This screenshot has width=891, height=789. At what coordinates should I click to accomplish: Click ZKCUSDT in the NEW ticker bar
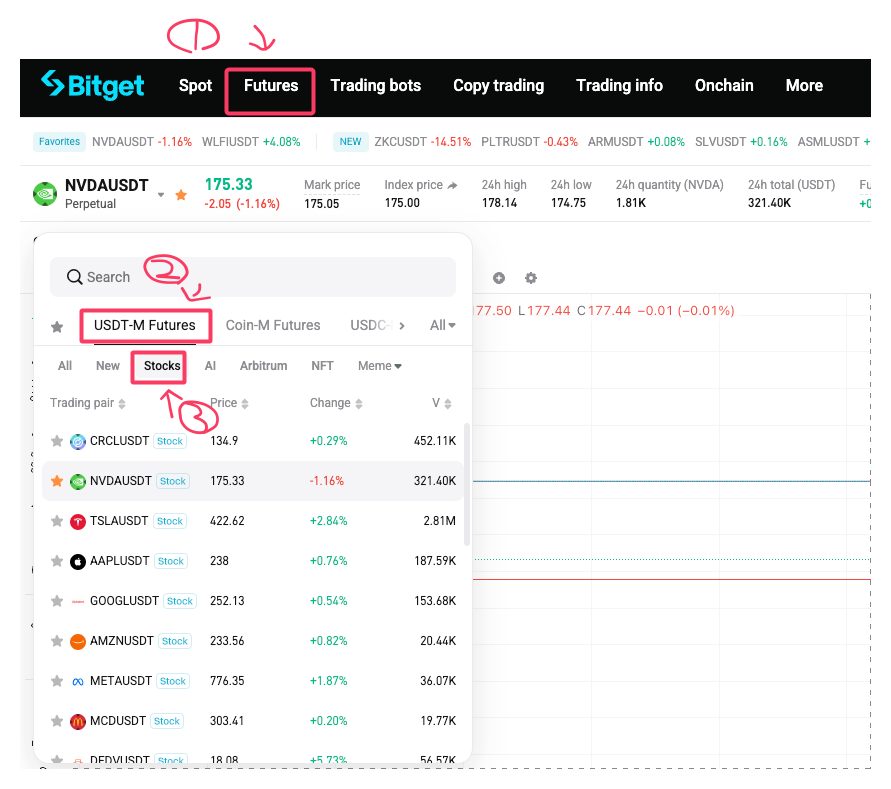pyautogui.click(x=400, y=142)
